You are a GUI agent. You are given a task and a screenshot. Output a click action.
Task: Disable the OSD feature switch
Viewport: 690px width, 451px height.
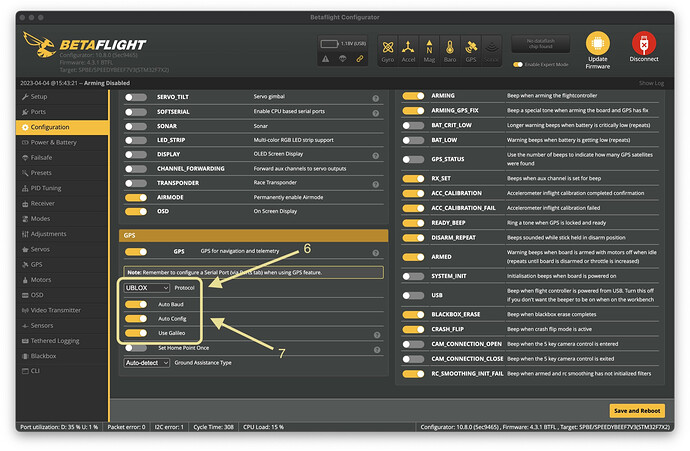[136, 212]
